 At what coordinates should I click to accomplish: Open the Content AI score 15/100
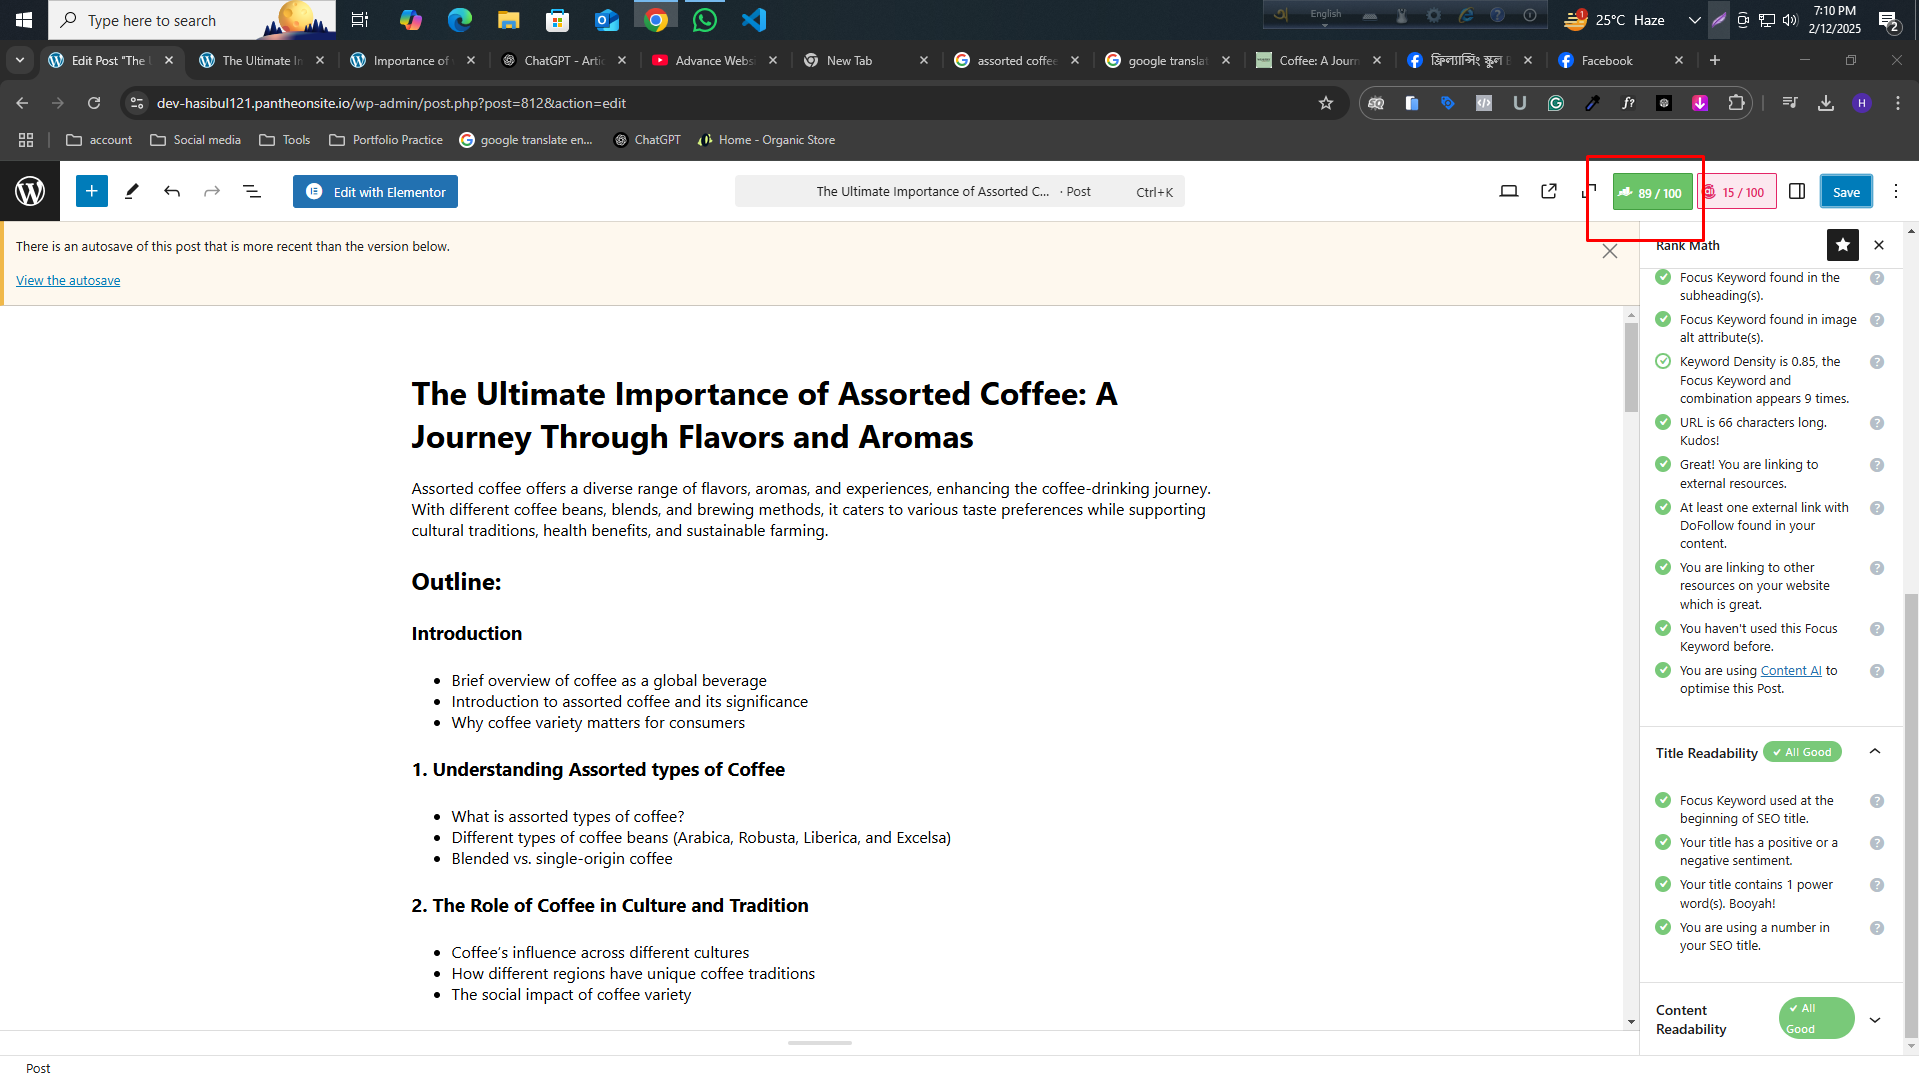(1737, 192)
